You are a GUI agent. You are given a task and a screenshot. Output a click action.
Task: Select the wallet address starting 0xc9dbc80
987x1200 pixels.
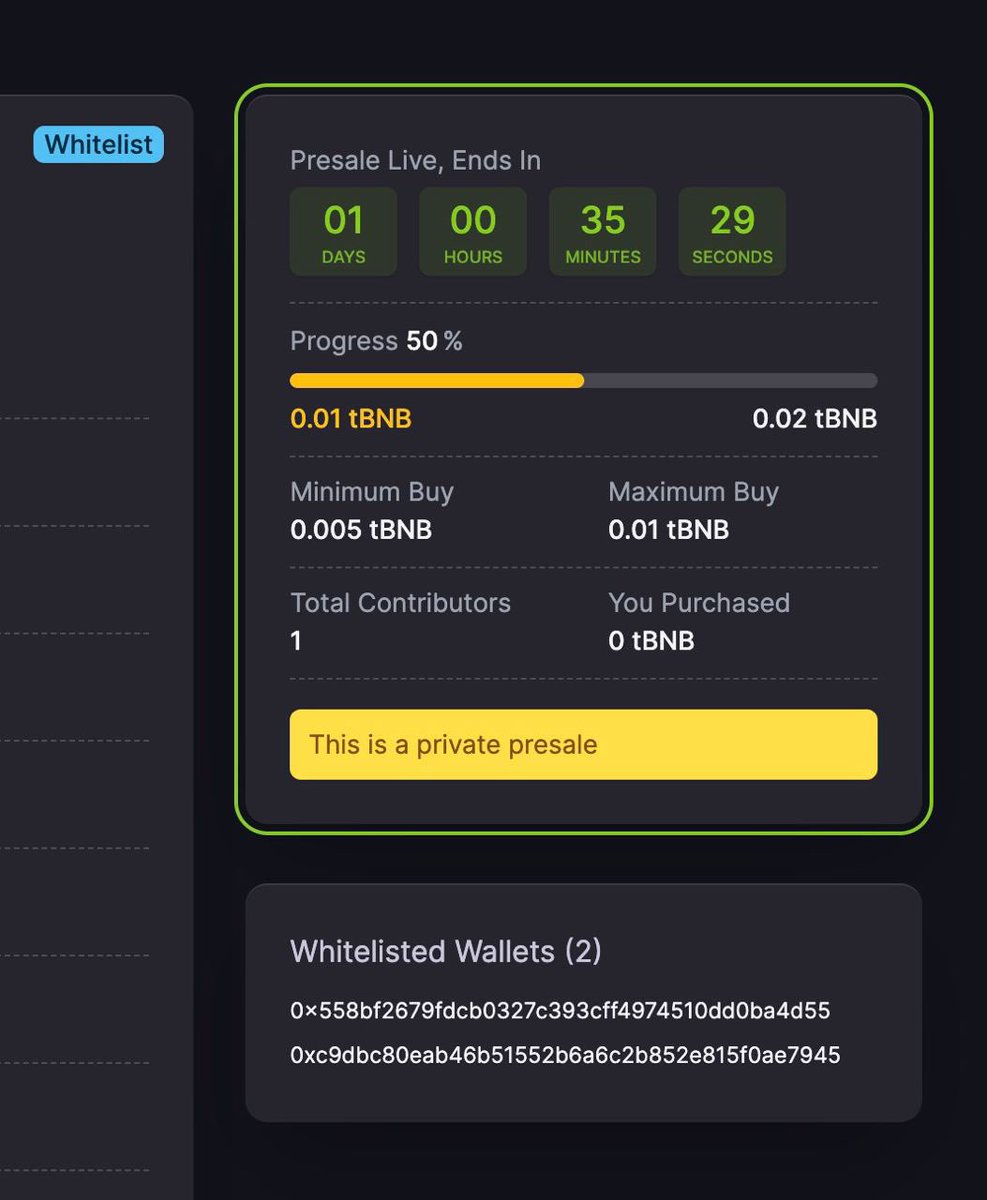(x=565, y=1055)
